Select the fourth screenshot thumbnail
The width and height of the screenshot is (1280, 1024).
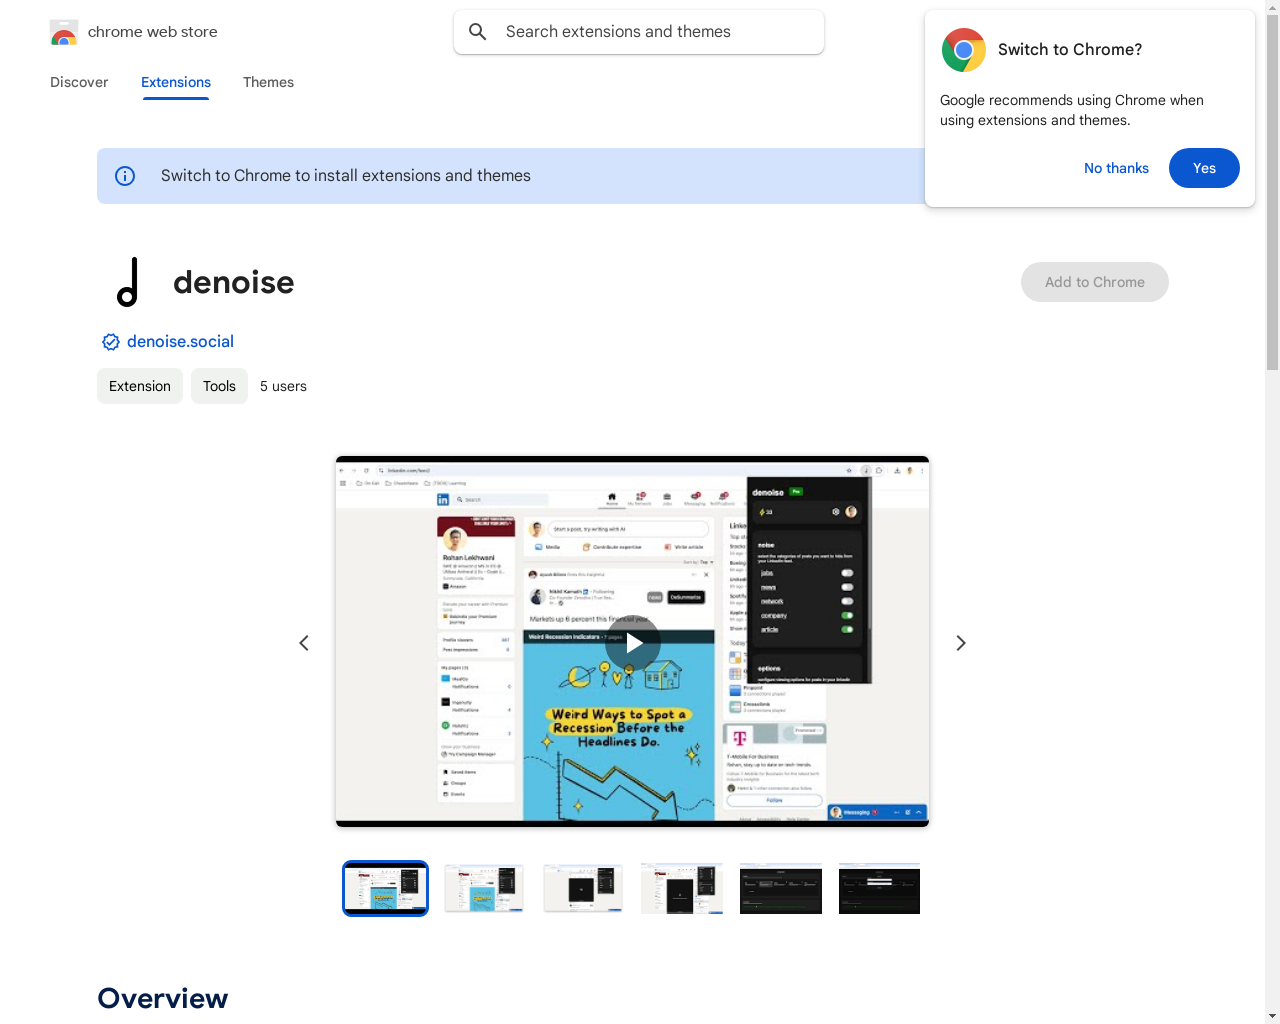682,888
